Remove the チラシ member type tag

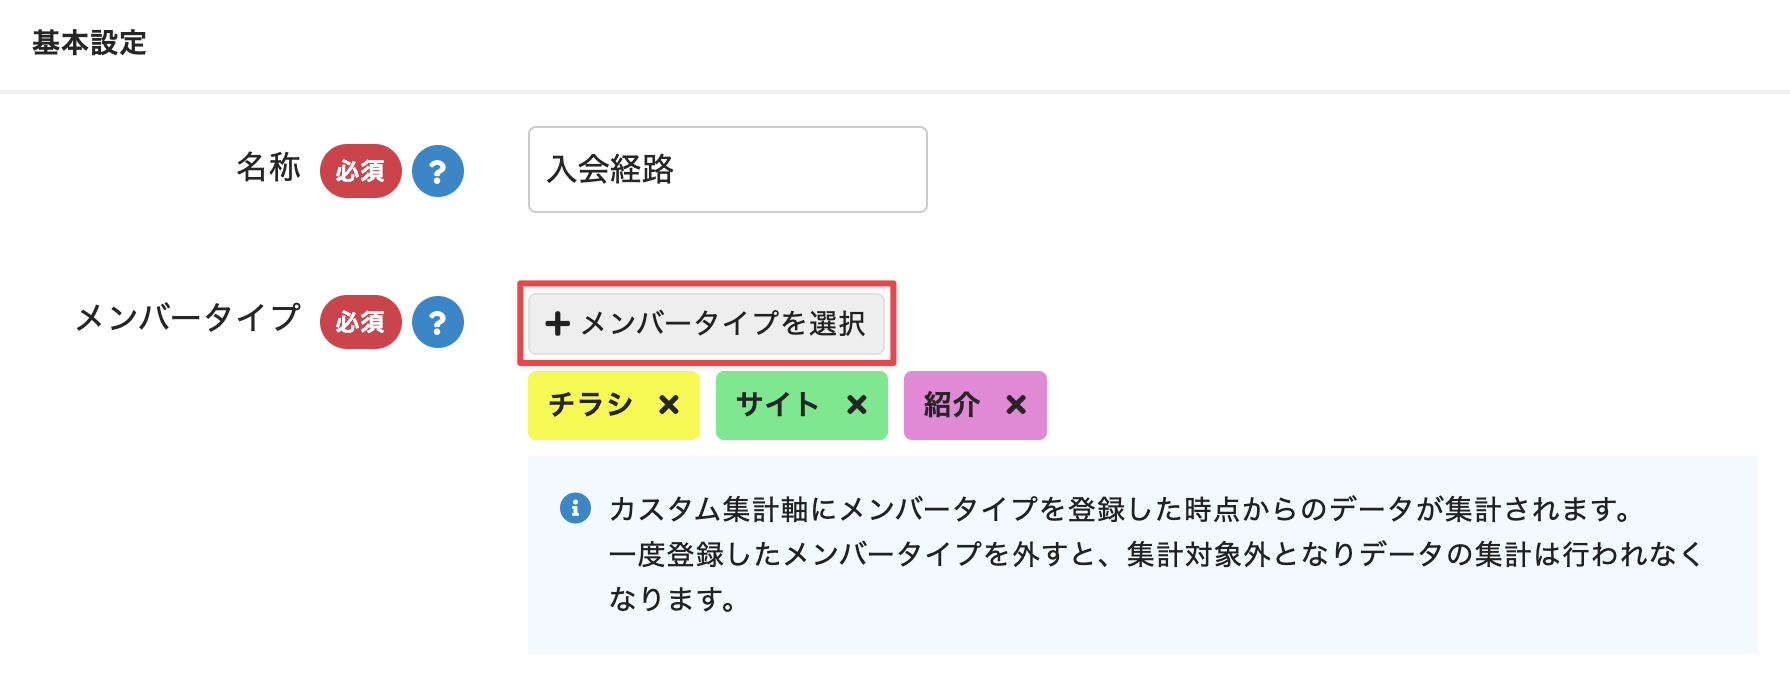click(x=669, y=405)
